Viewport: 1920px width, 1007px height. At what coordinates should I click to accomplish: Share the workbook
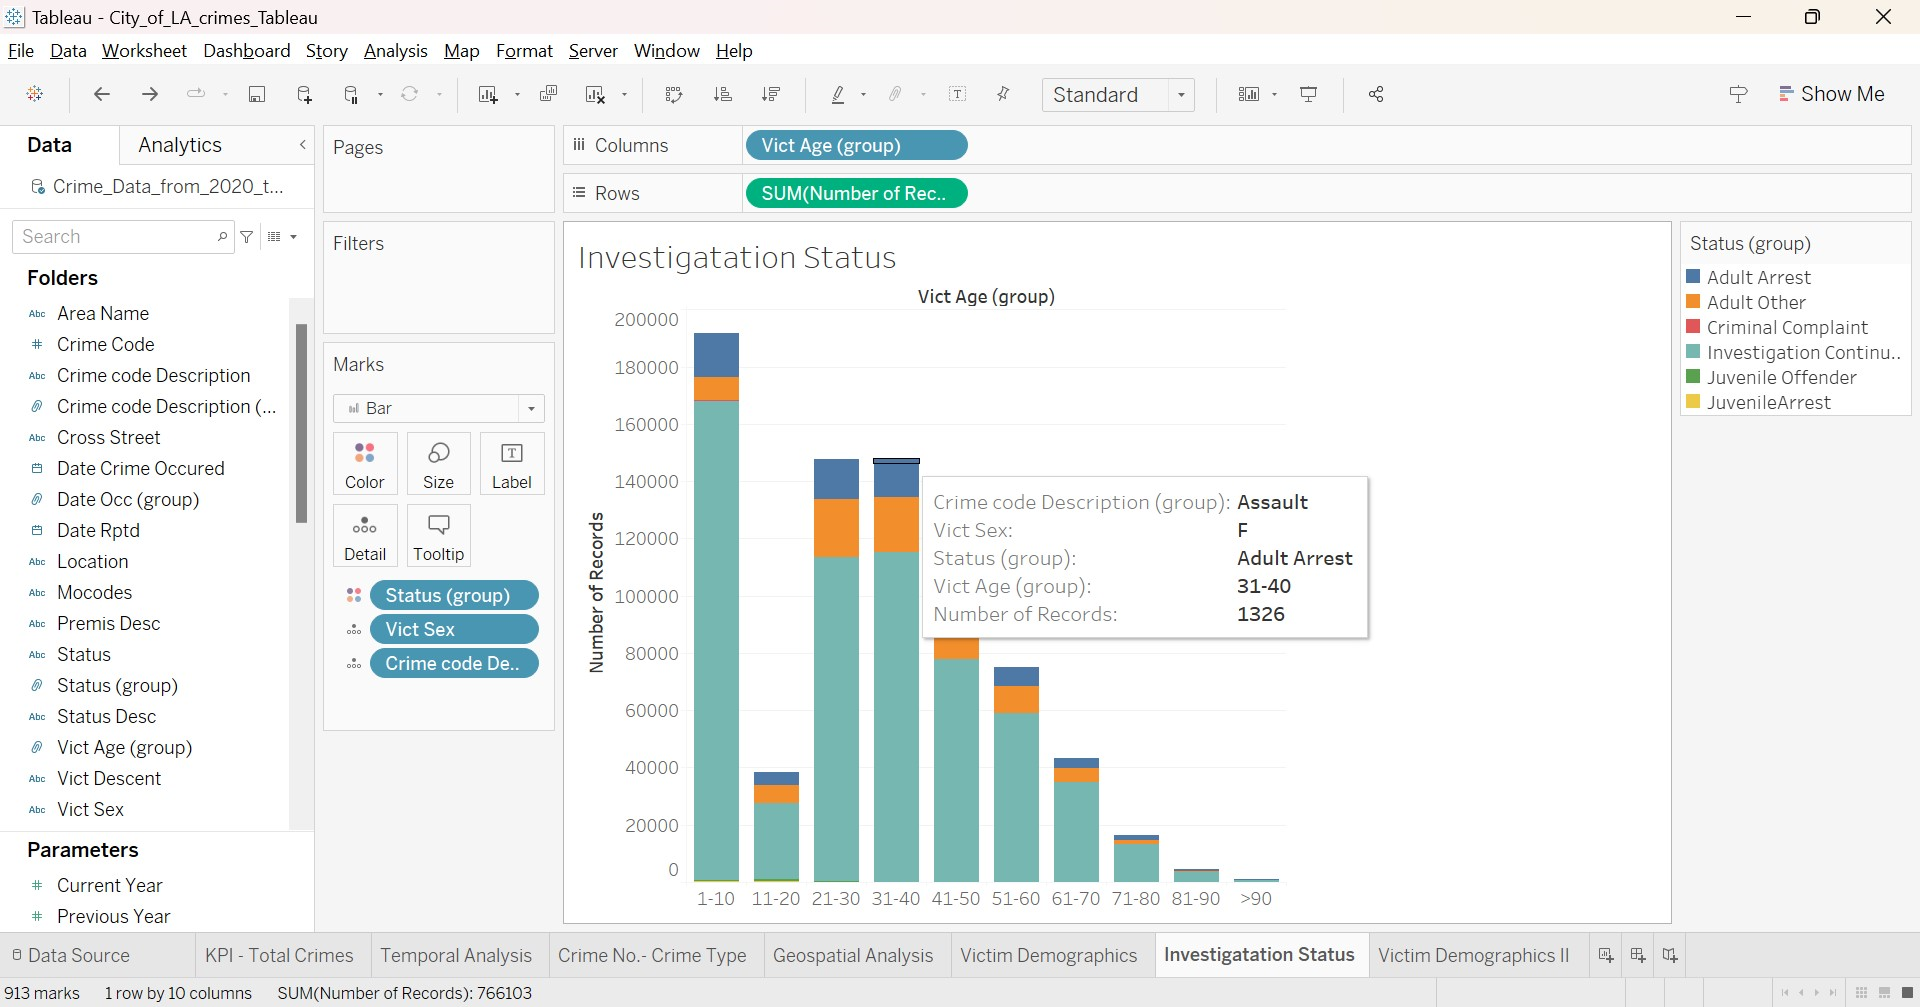(1375, 94)
